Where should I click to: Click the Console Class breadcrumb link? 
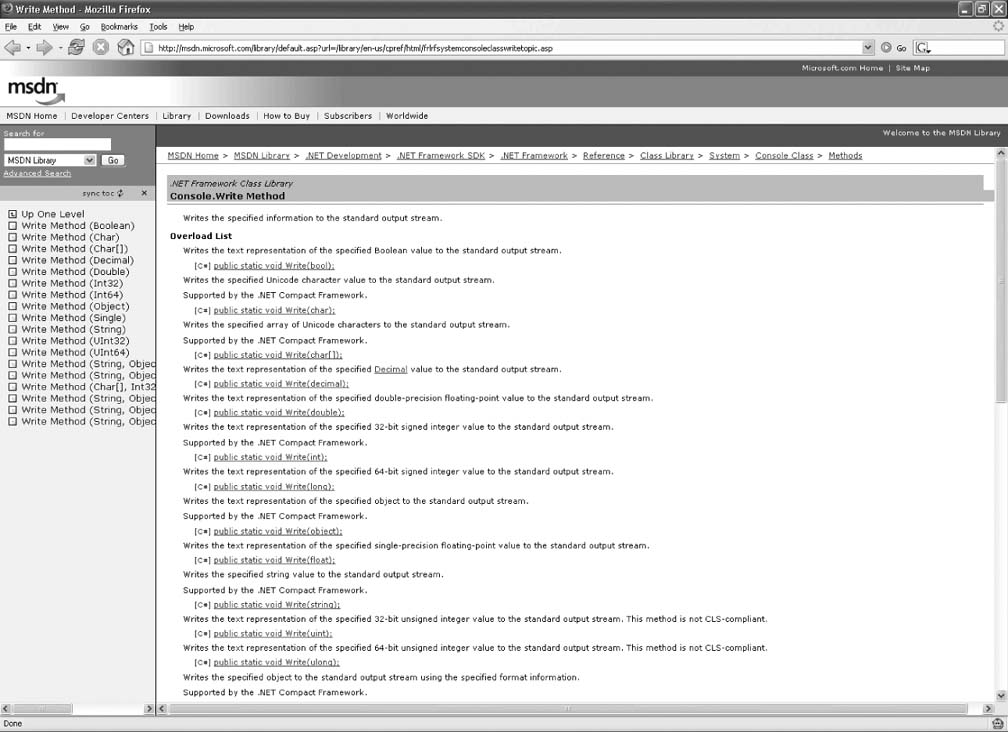pyautogui.click(x=784, y=156)
